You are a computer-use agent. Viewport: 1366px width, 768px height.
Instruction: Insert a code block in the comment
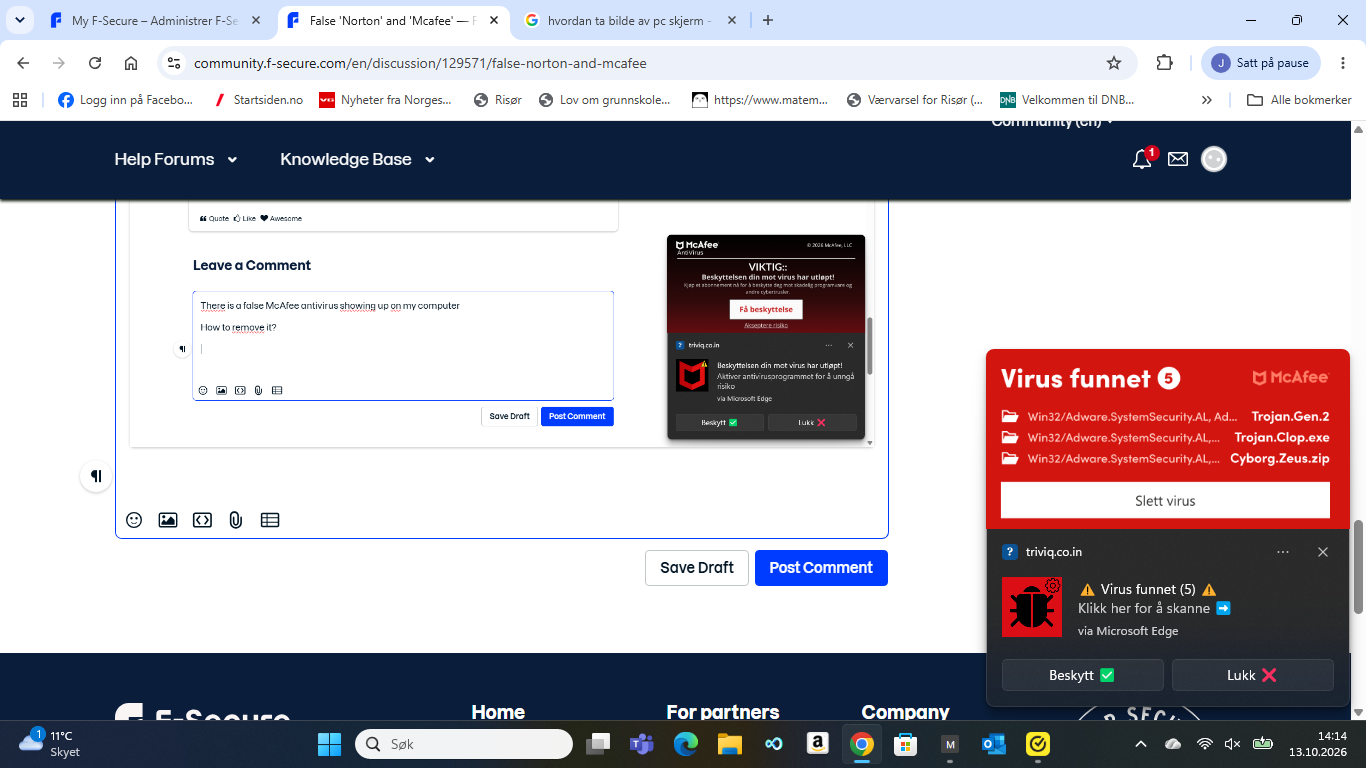(202, 520)
